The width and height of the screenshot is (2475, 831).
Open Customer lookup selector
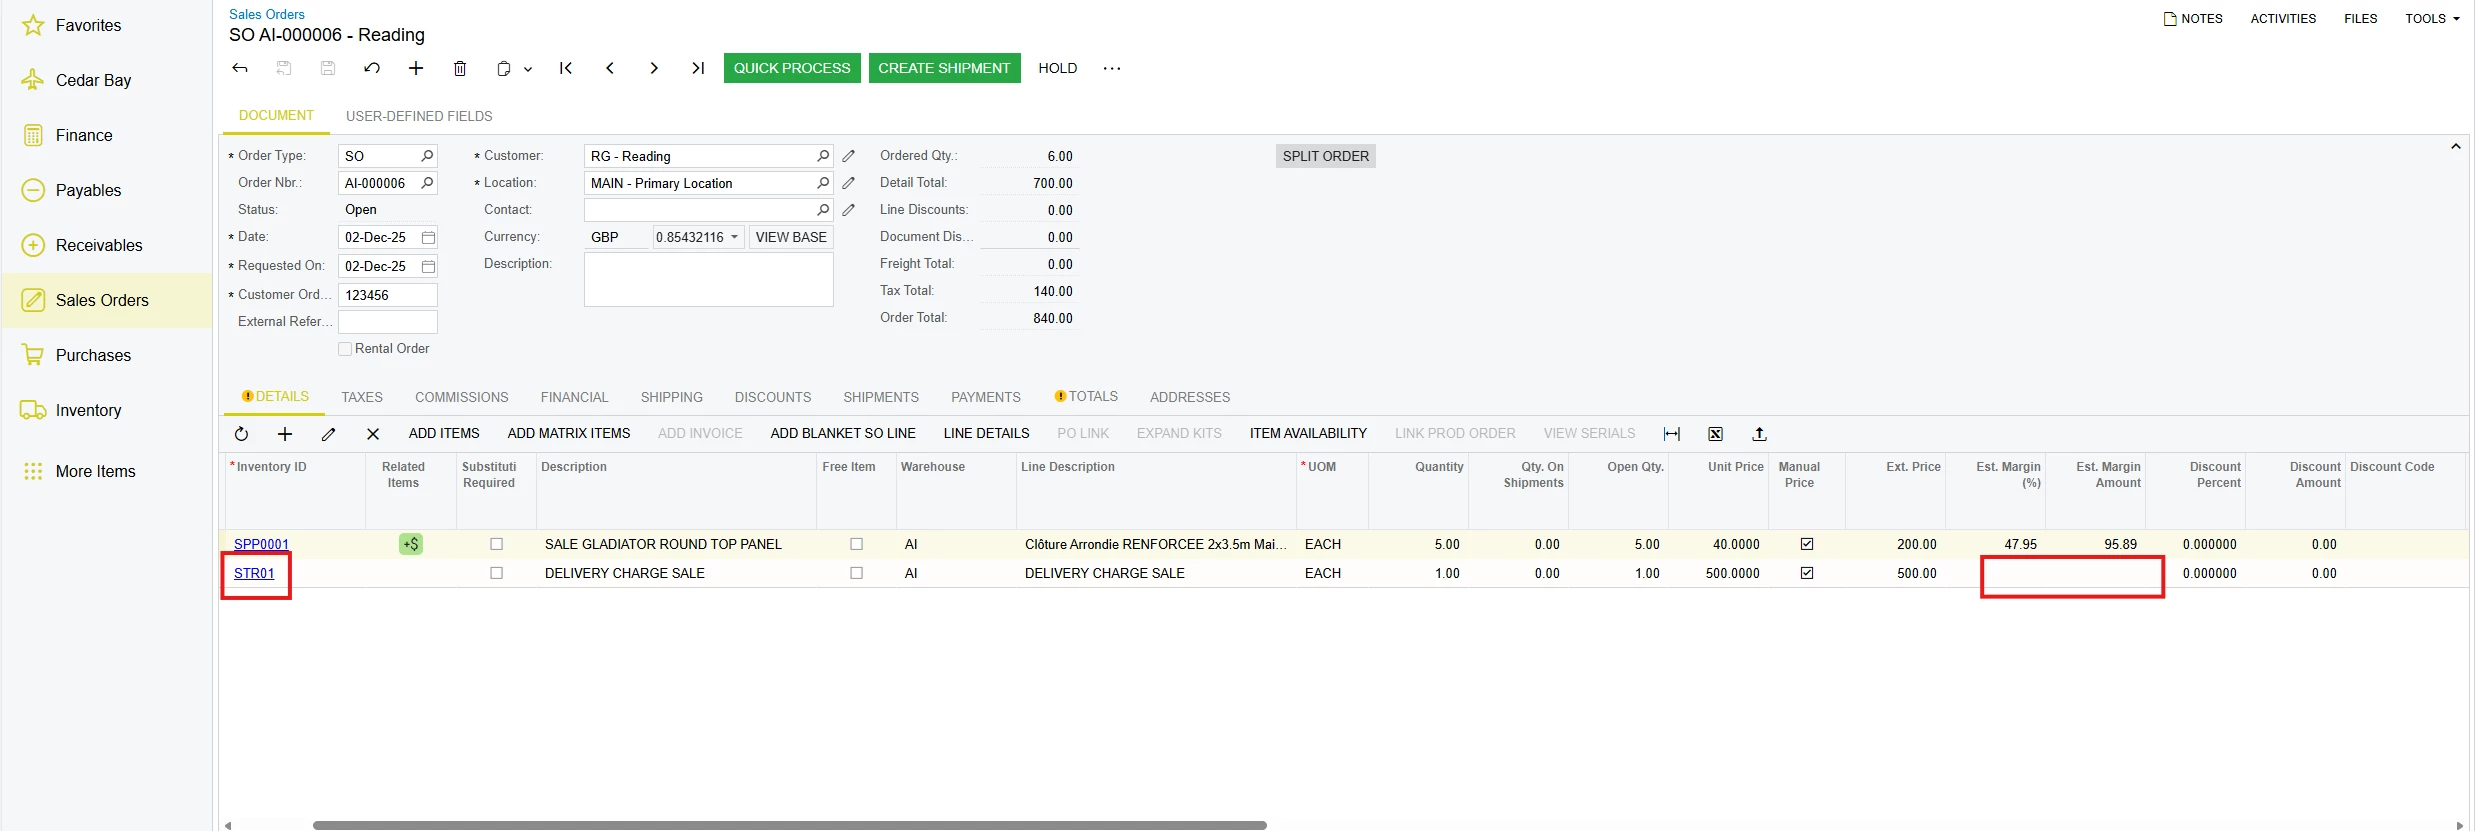coord(823,156)
